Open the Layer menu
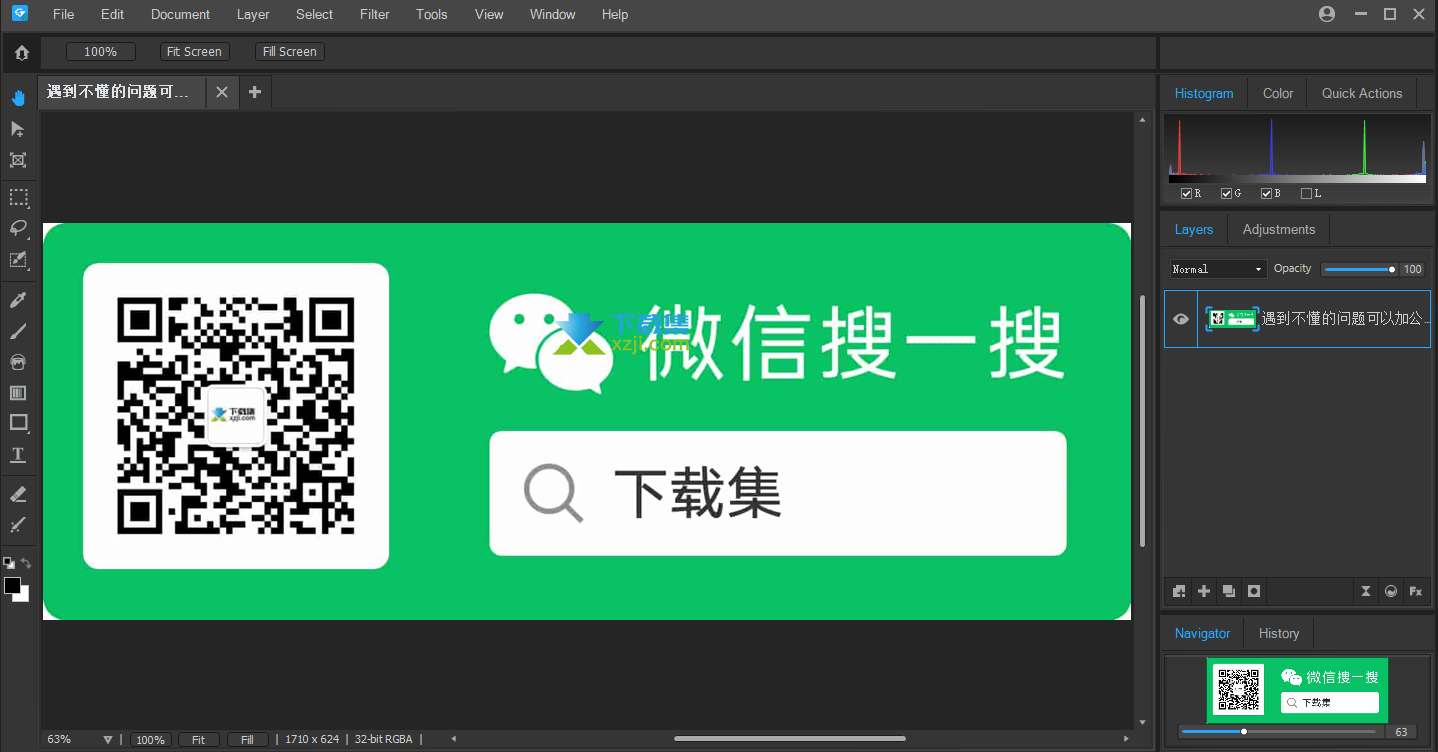The width and height of the screenshot is (1438, 752). pyautogui.click(x=253, y=14)
